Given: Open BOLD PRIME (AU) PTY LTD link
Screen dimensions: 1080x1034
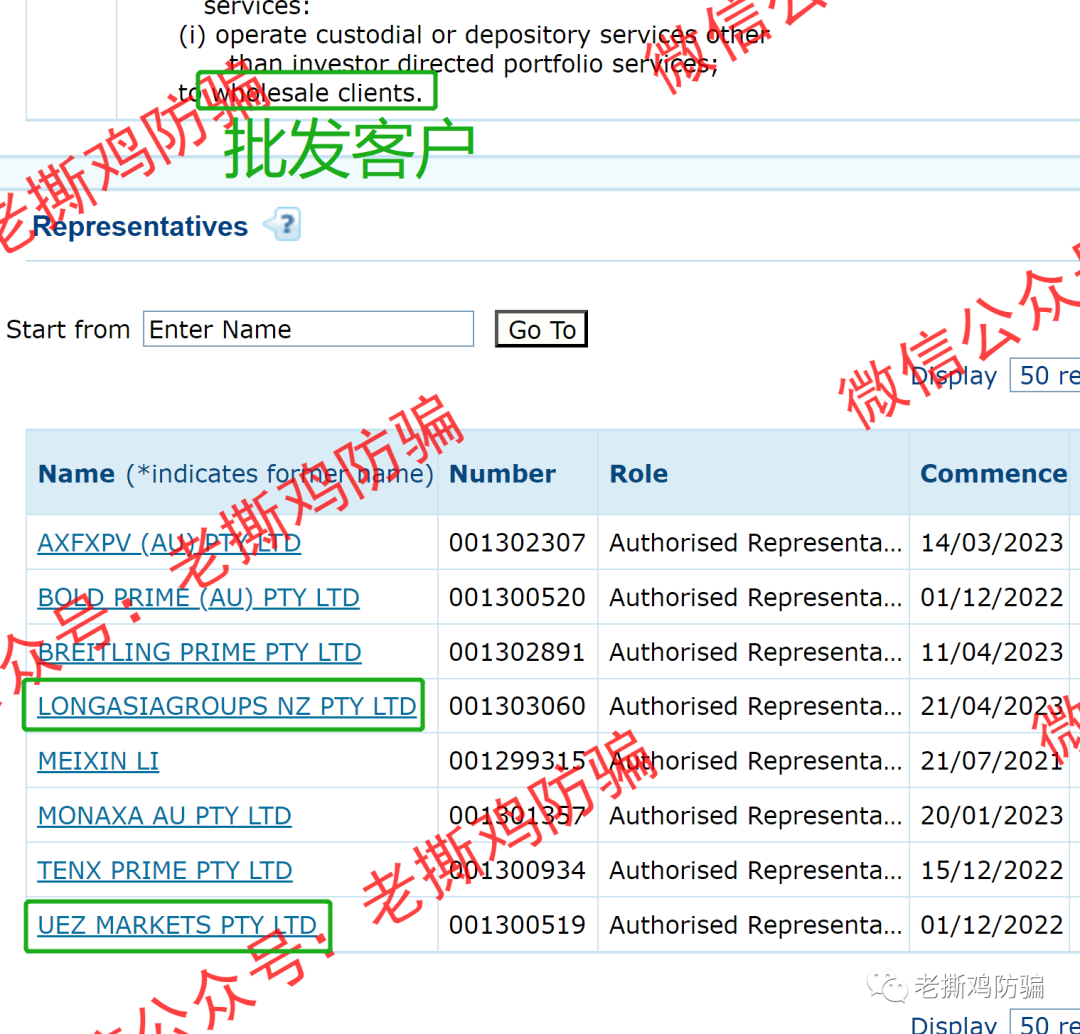Looking at the screenshot, I should tap(198, 597).
